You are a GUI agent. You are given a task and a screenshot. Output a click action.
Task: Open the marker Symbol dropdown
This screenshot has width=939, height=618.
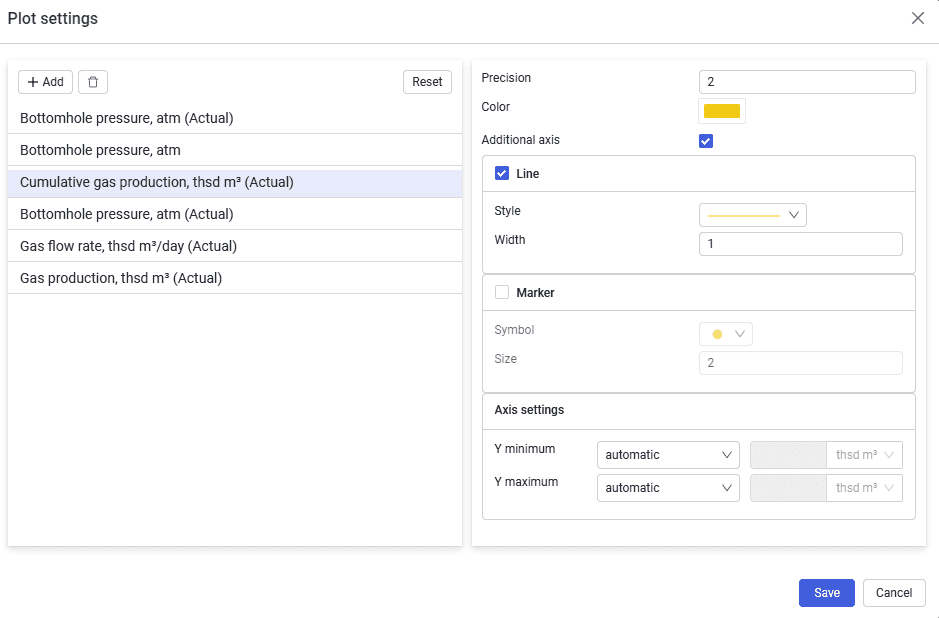pos(726,334)
